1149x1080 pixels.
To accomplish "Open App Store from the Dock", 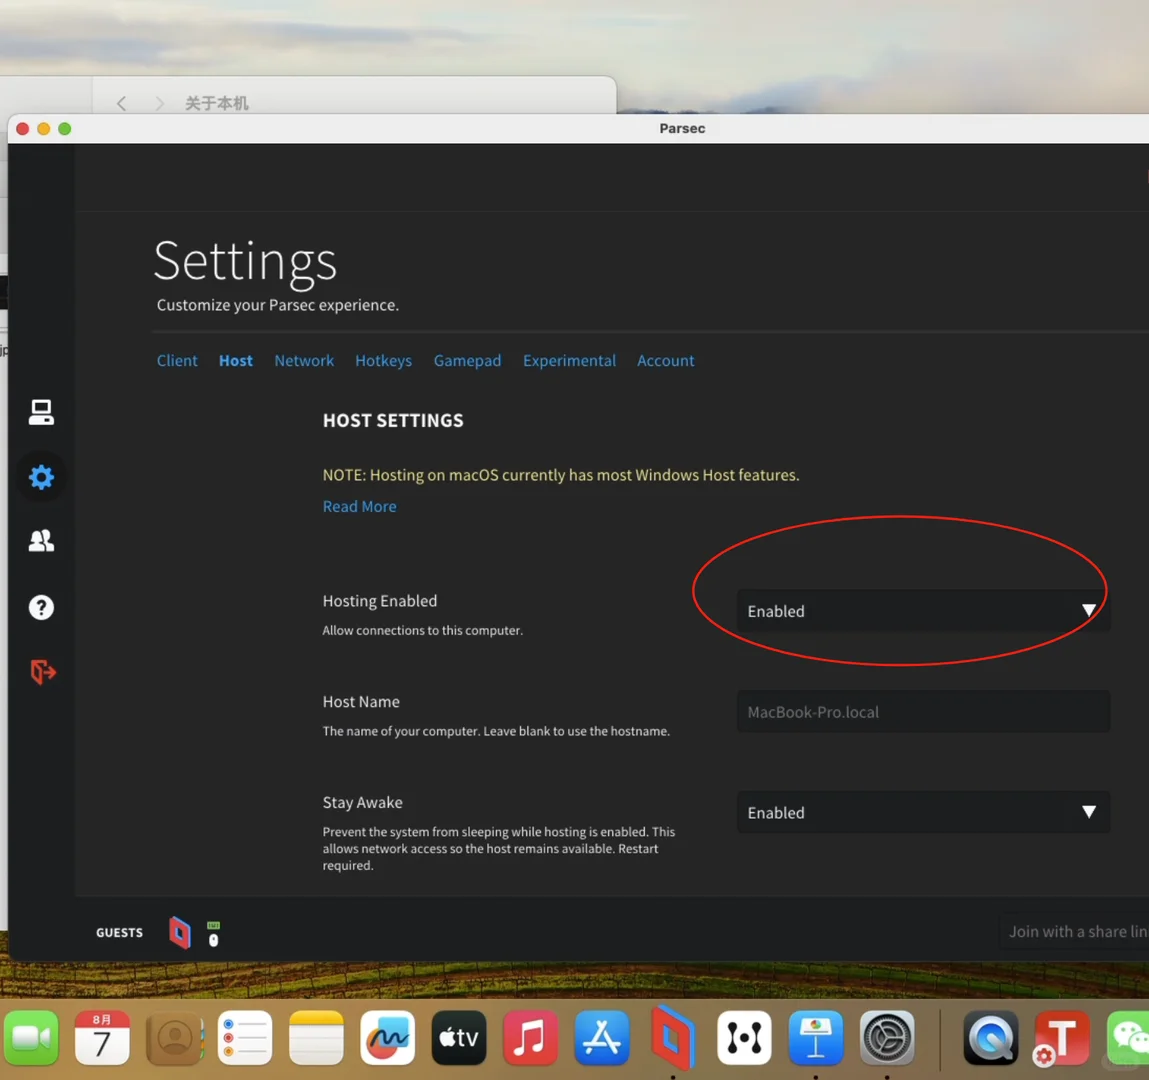I will pyautogui.click(x=602, y=1038).
